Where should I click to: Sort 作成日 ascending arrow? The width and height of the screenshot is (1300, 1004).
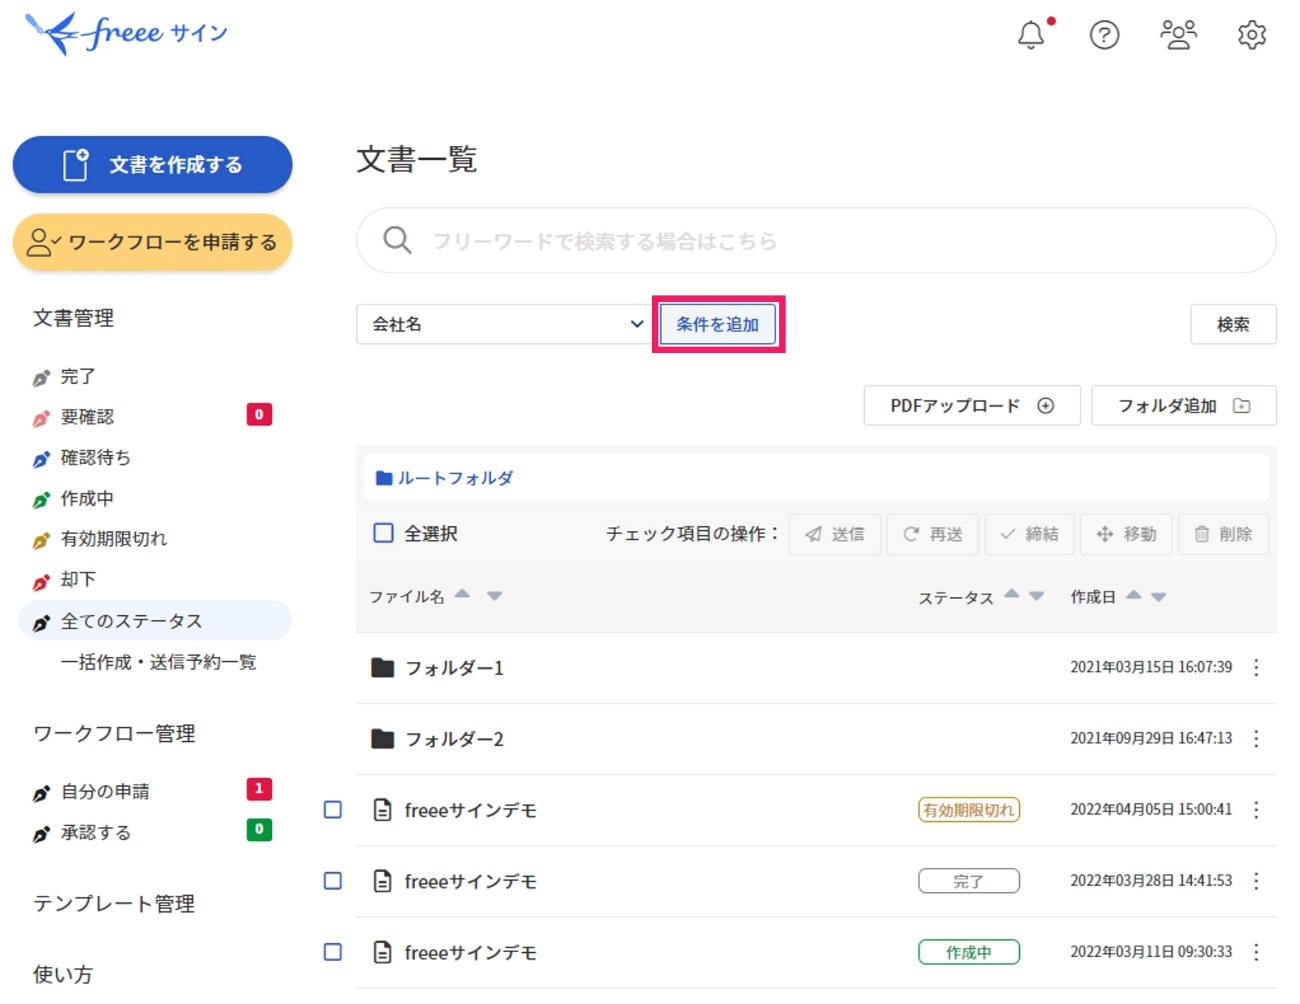tap(1133, 593)
